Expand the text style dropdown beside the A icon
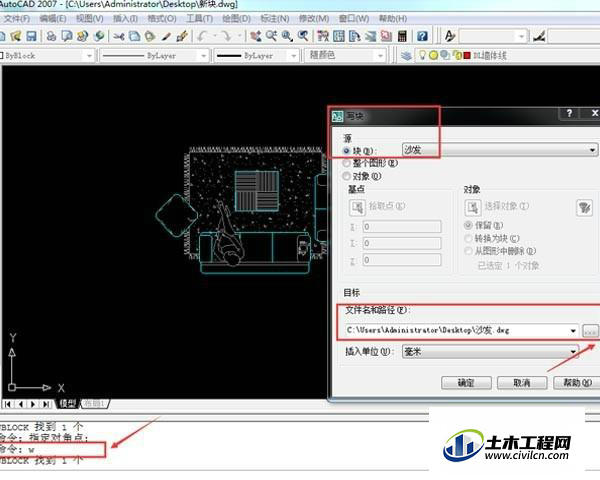This screenshot has height=480, width=600. [521, 37]
